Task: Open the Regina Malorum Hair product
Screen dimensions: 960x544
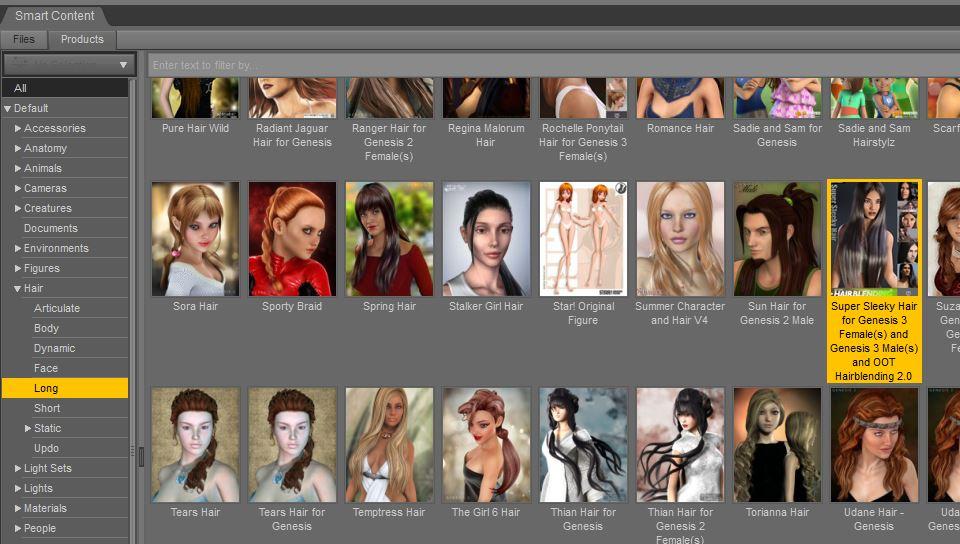Action: point(486,98)
